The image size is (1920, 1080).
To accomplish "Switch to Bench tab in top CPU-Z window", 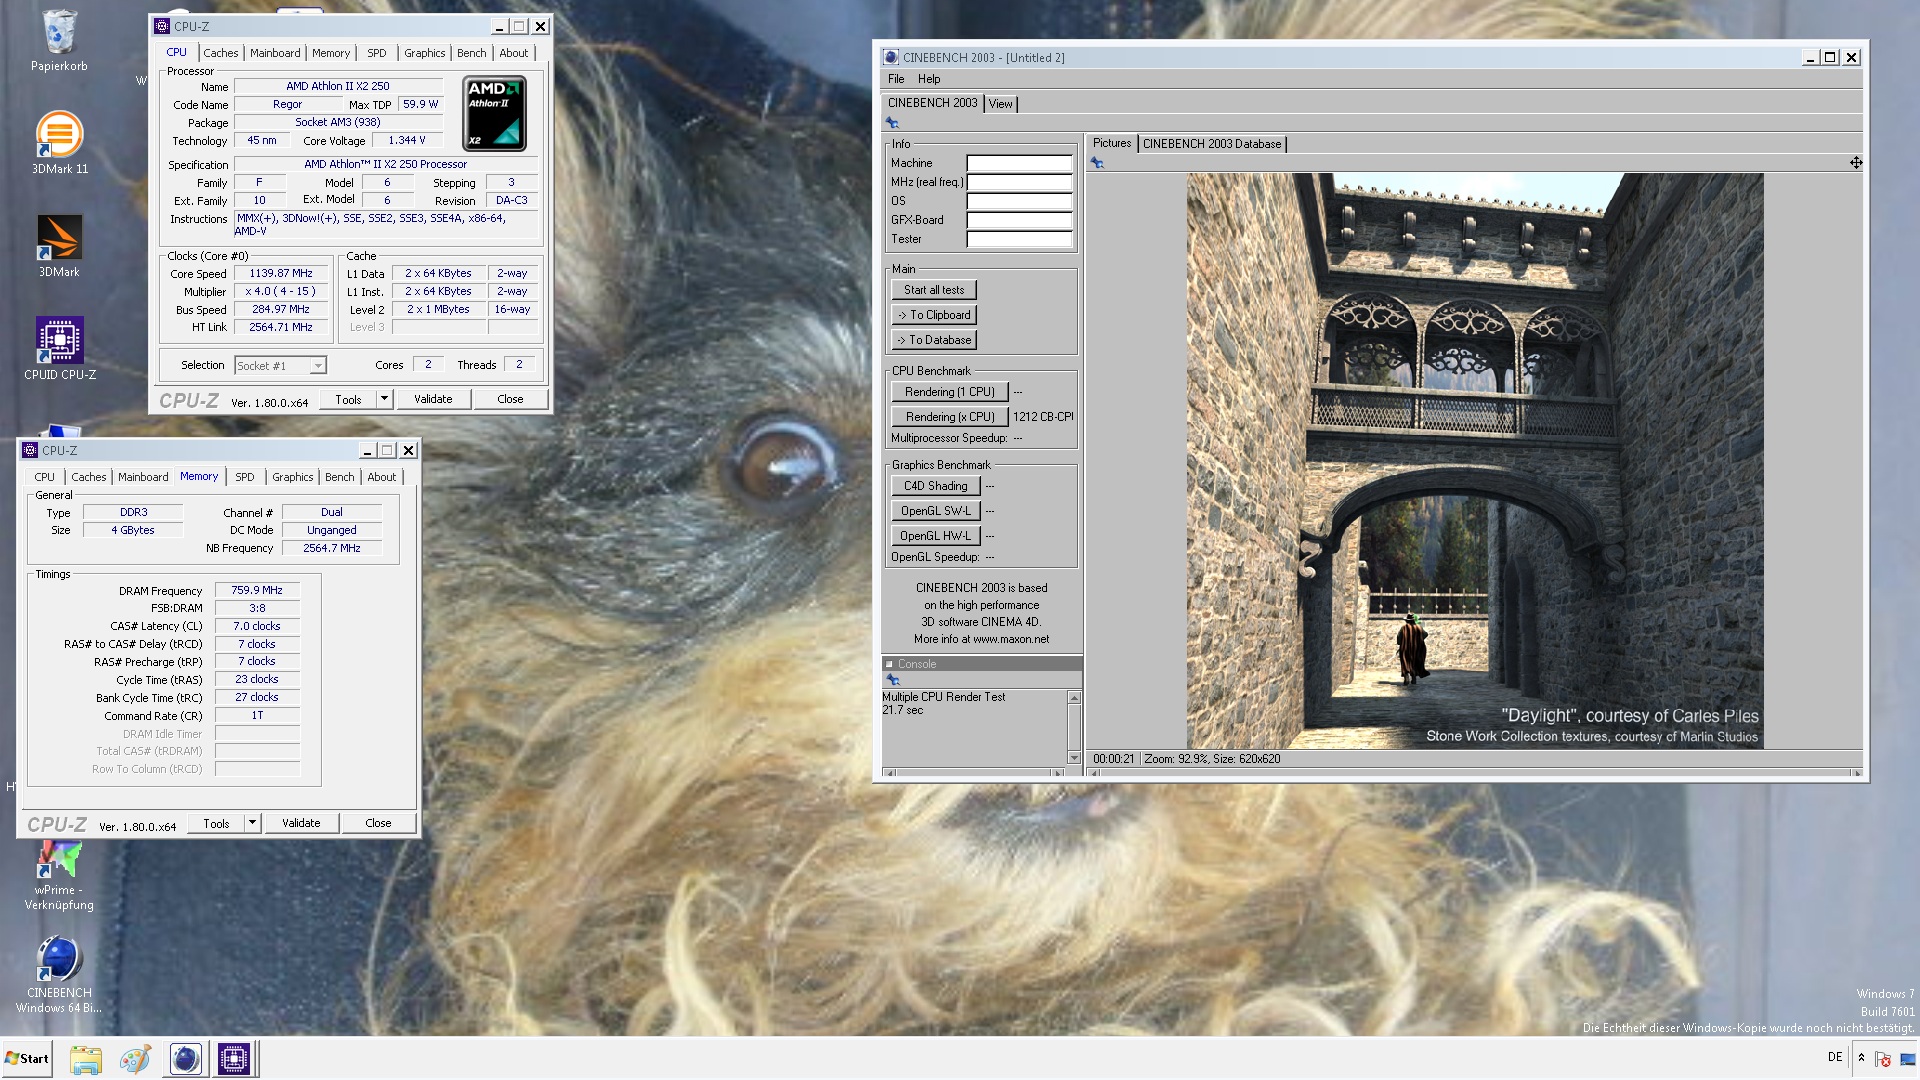I will (471, 53).
